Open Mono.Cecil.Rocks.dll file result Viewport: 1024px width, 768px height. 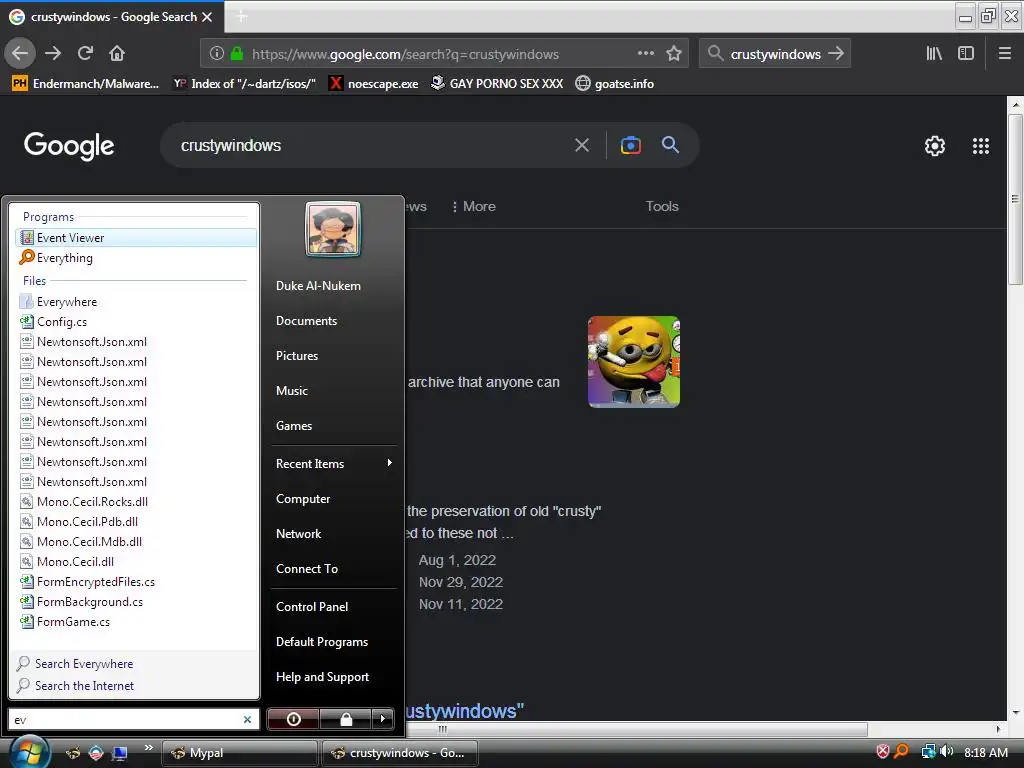coord(136,502)
